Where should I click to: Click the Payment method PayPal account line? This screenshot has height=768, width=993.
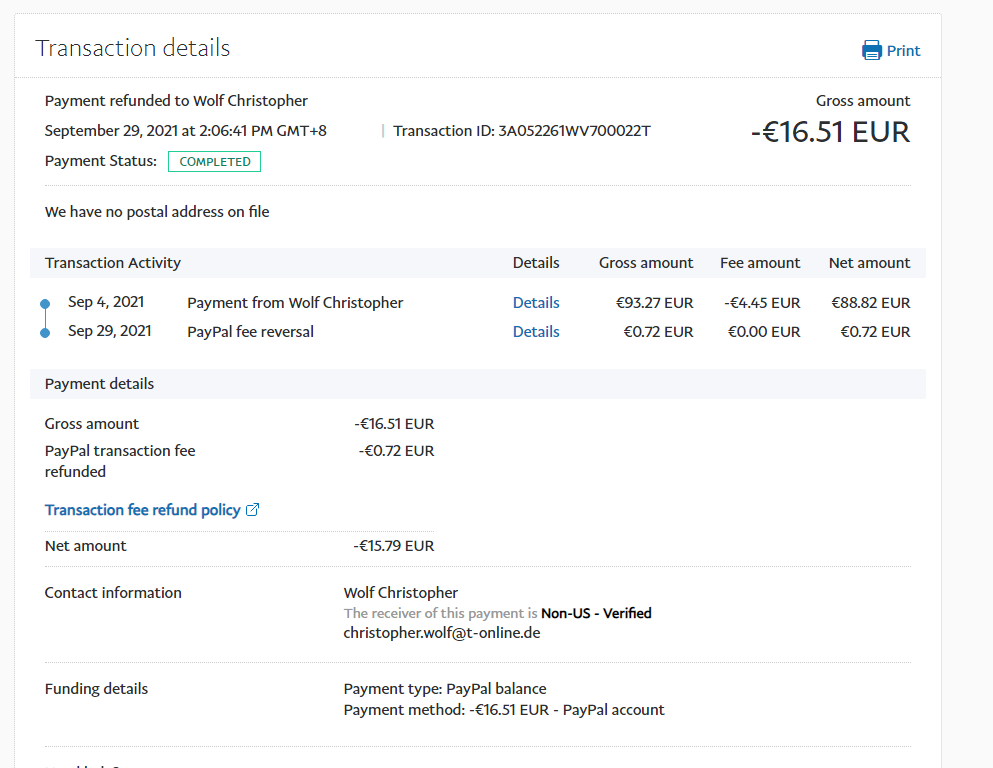503,710
